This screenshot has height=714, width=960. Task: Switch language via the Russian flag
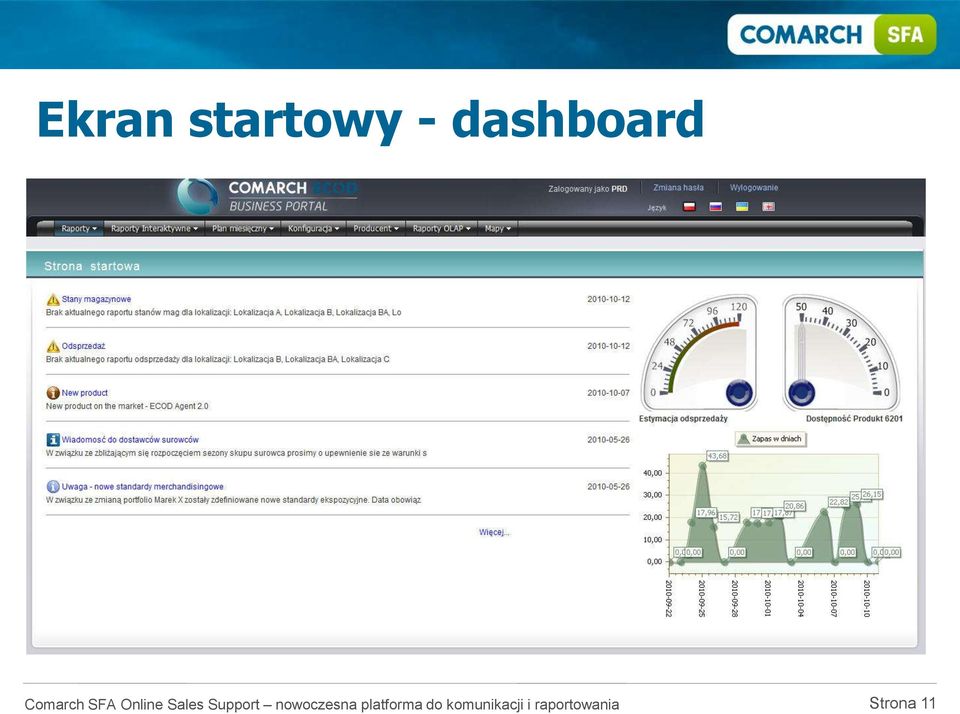(716, 207)
